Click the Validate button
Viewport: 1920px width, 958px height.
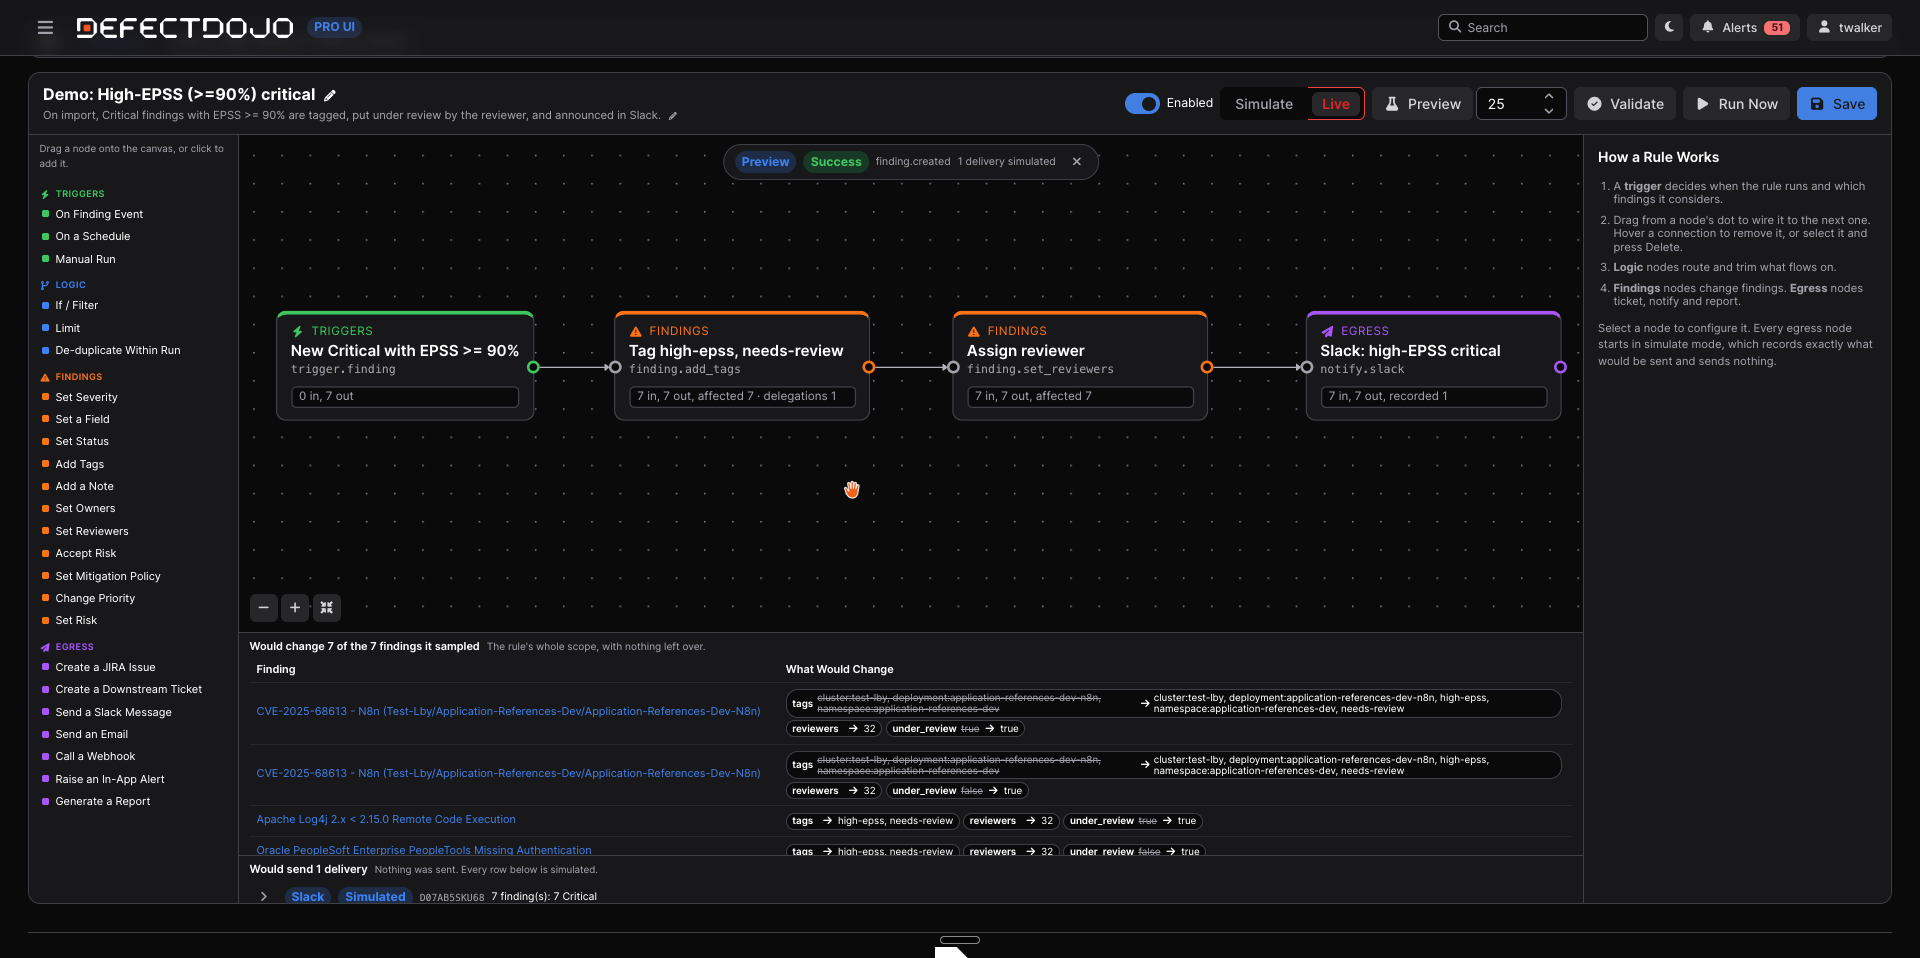point(1625,104)
